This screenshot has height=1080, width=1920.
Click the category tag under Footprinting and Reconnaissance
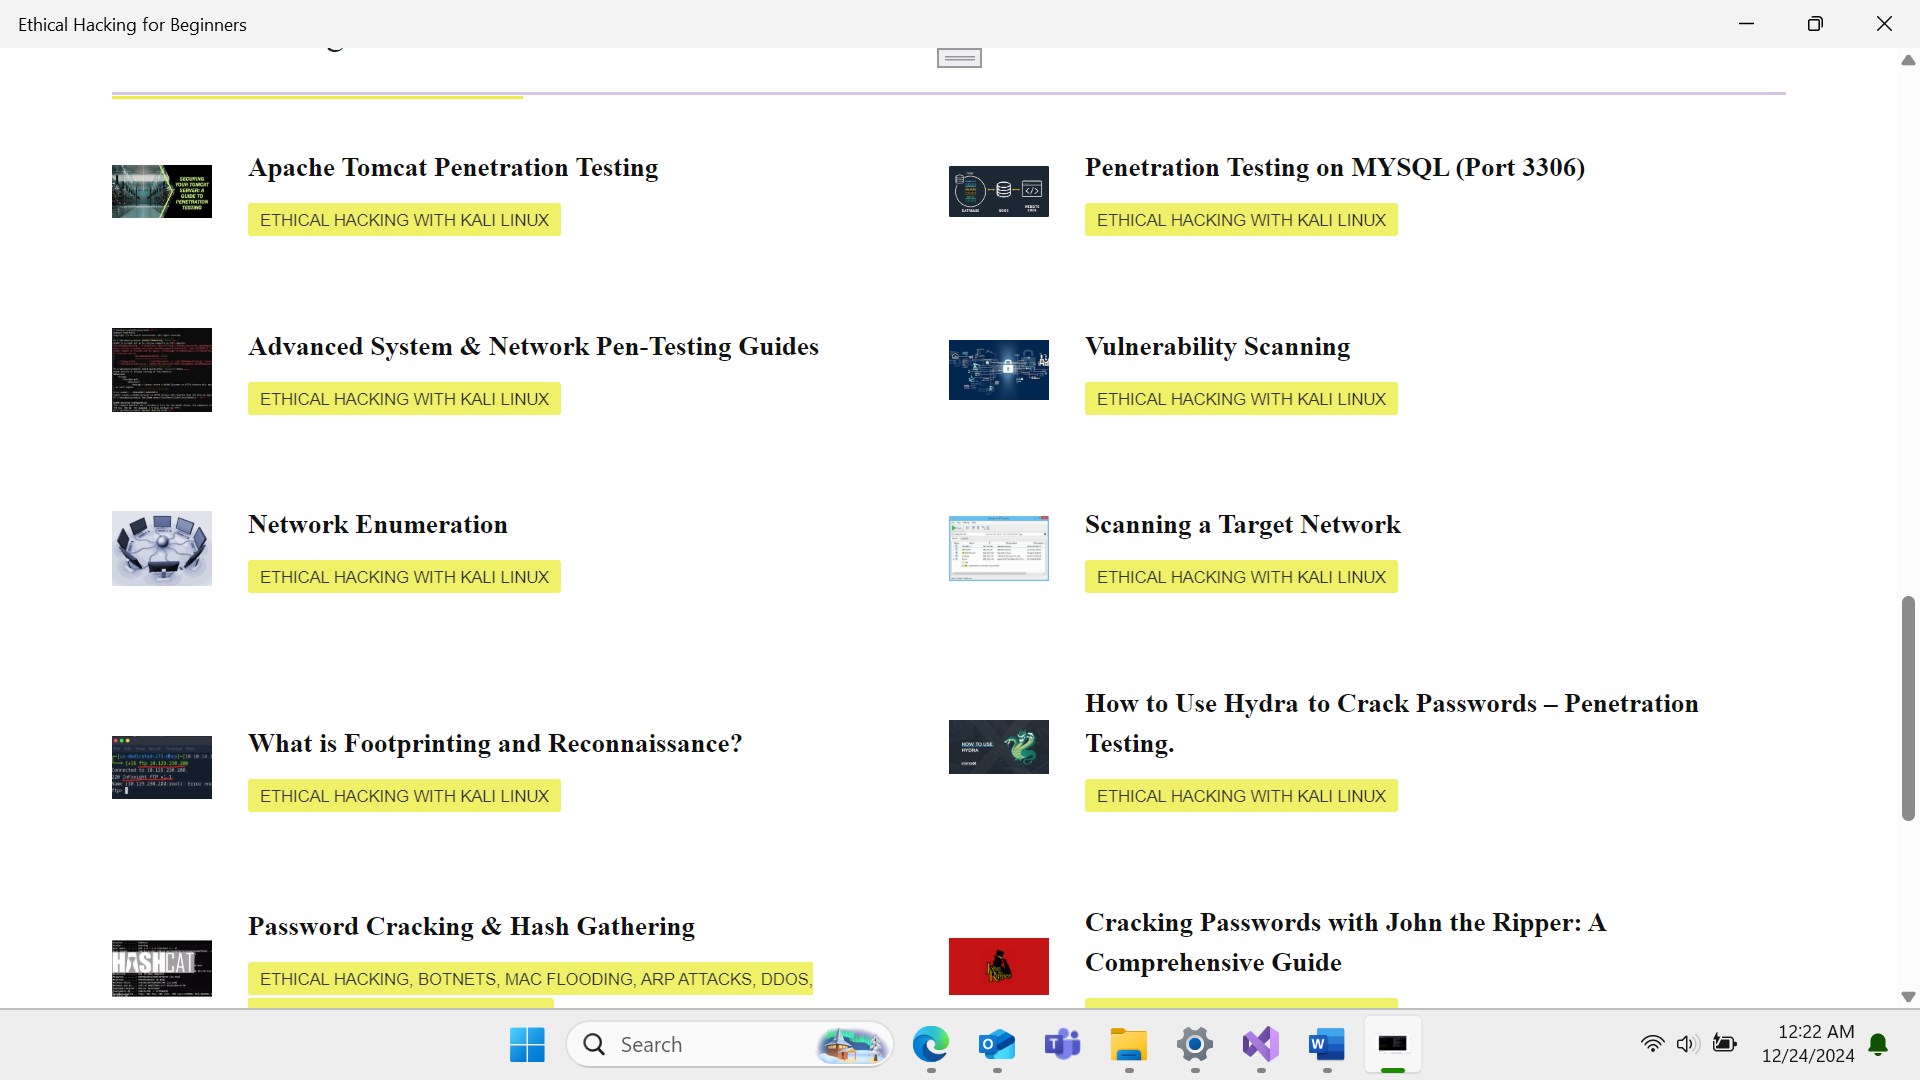(404, 796)
